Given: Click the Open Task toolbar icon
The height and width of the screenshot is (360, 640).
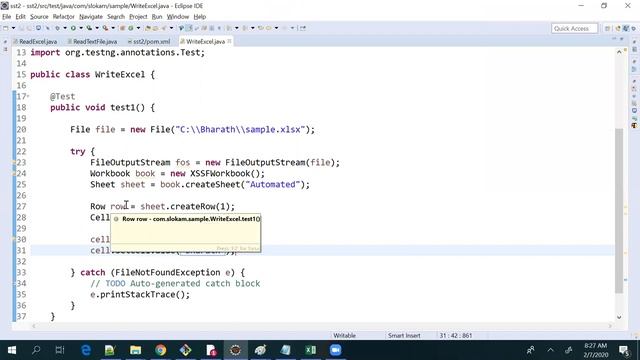Looking at the screenshot, I should coord(156,28).
